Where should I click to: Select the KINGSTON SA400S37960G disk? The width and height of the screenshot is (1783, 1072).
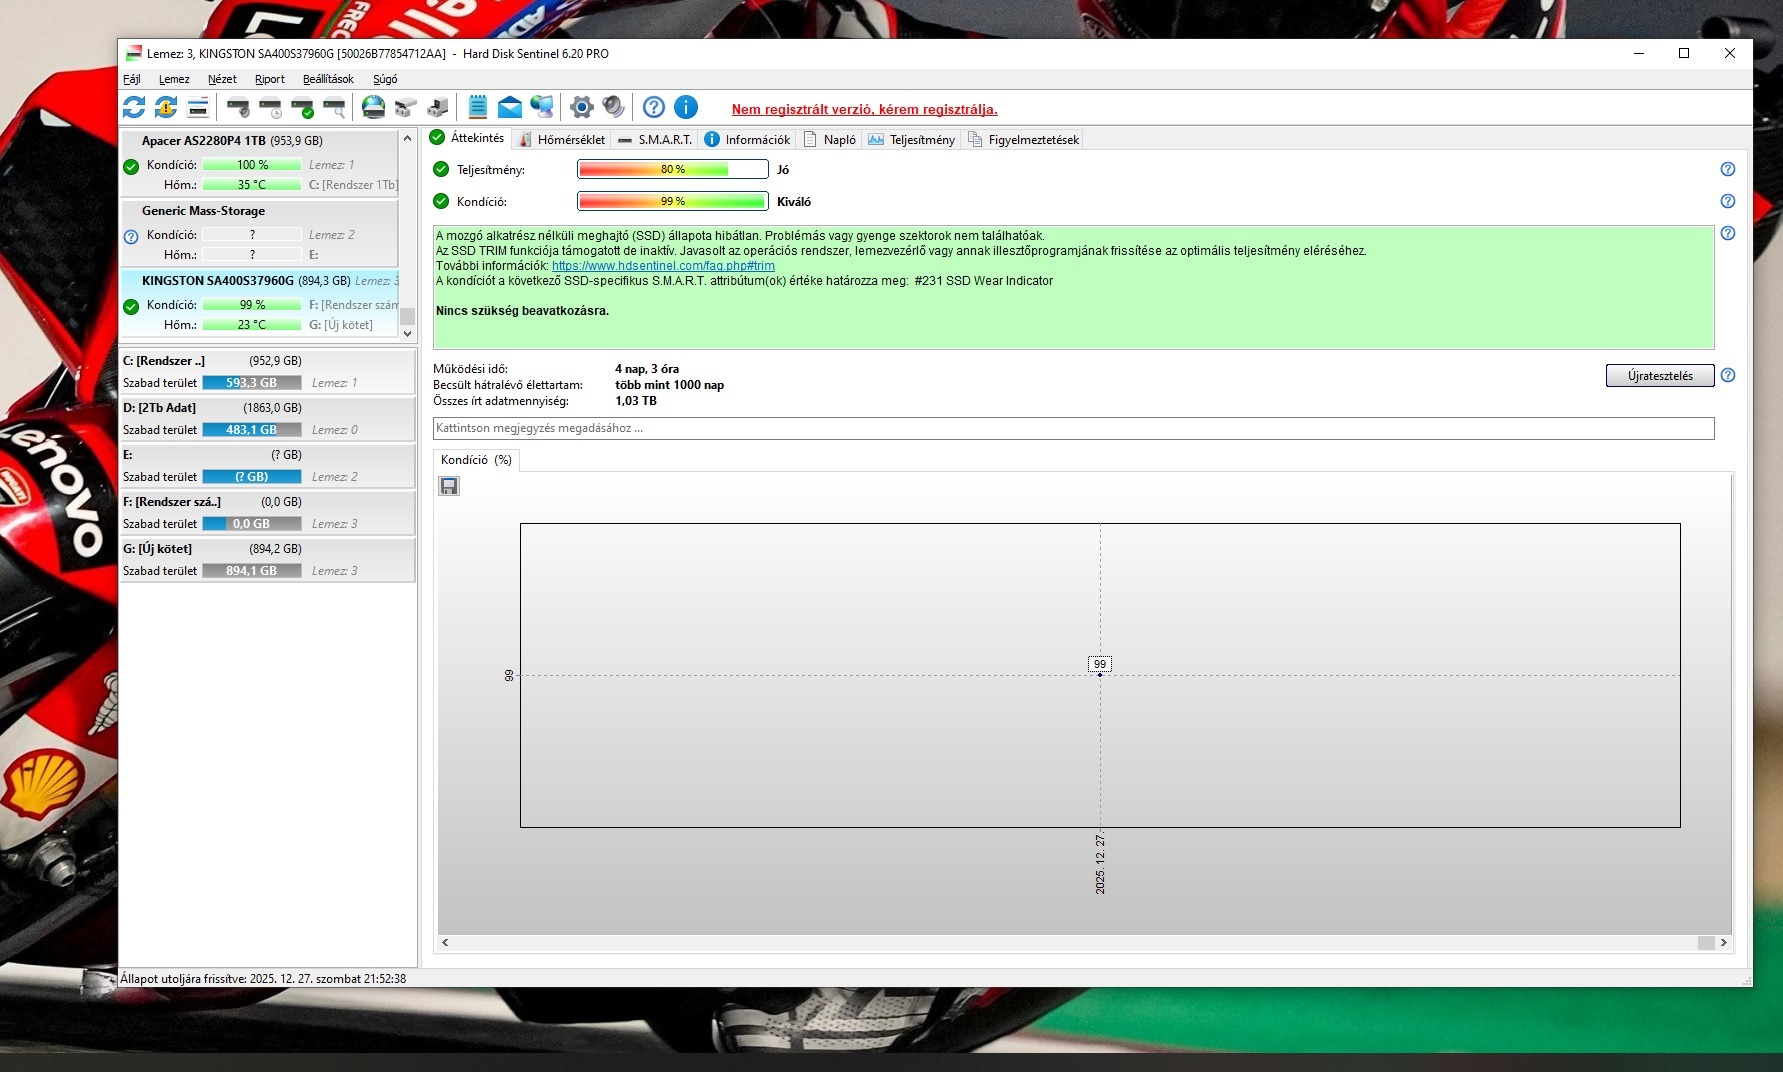[259, 303]
